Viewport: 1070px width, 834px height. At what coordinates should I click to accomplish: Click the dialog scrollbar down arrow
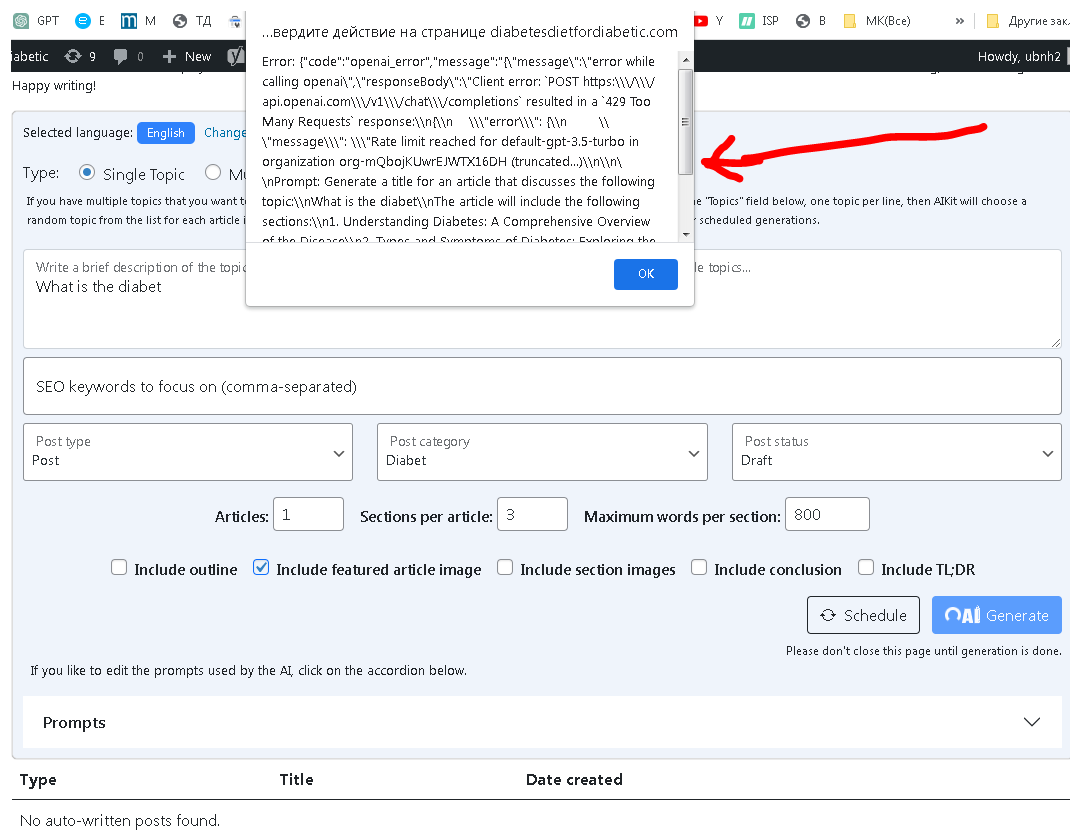point(686,234)
